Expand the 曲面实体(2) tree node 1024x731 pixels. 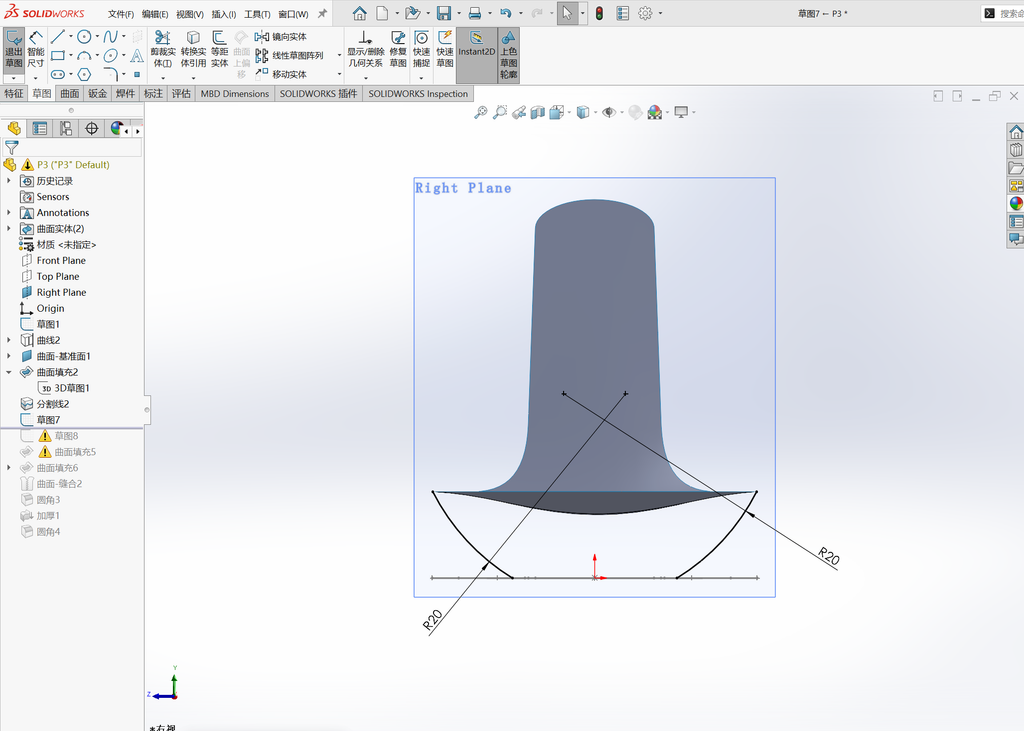coord(8,229)
